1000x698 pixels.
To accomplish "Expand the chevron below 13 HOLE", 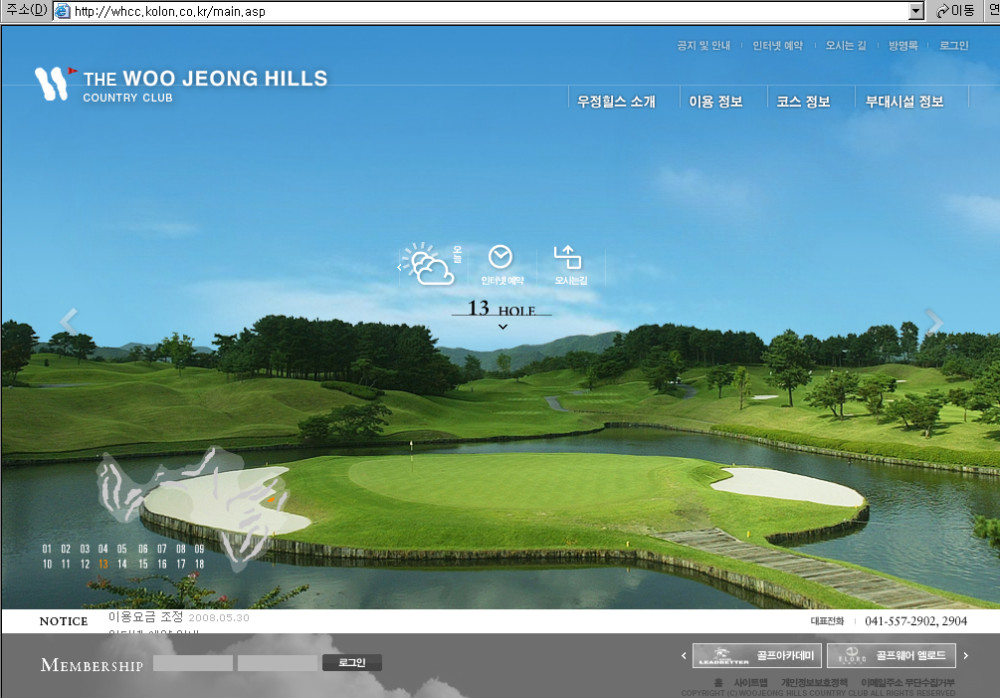I will point(503,327).
